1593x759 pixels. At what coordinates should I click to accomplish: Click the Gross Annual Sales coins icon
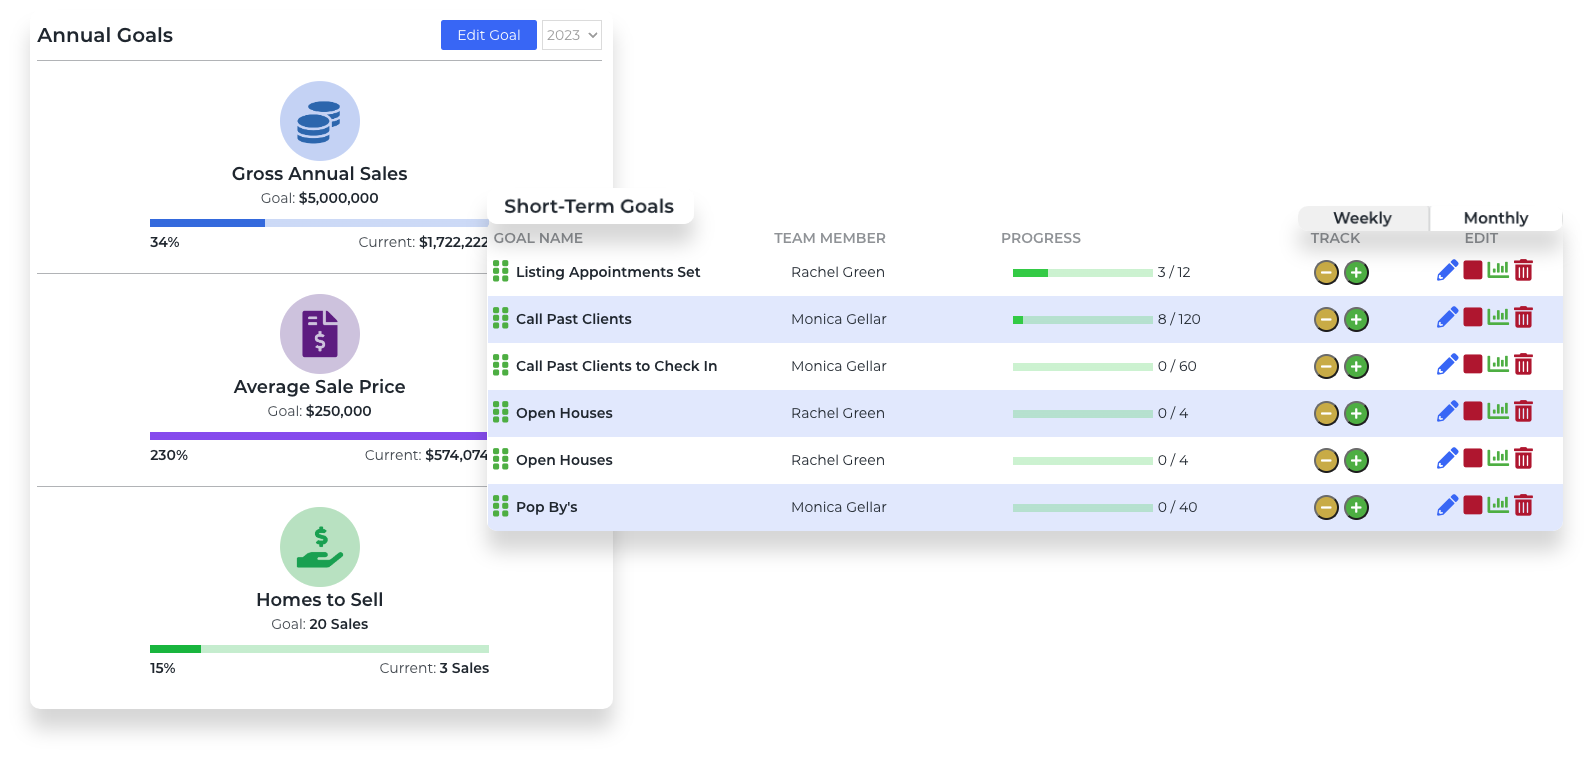tap(320, 121)
